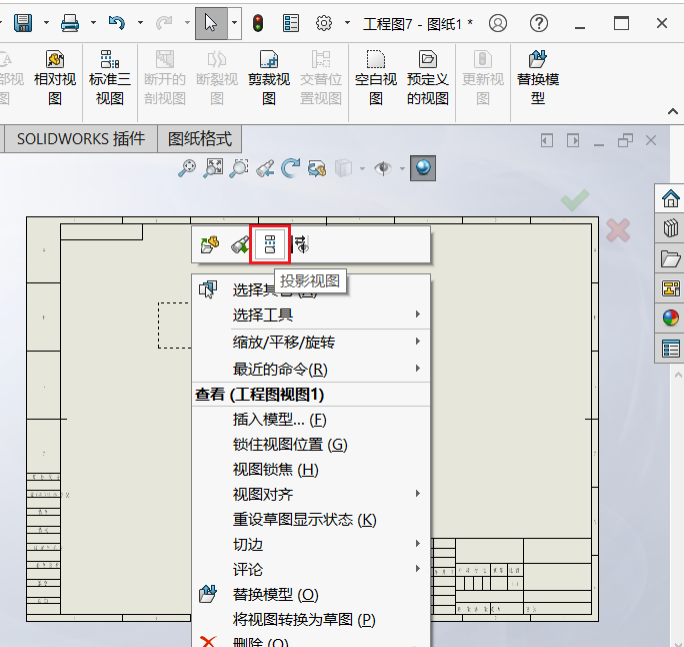Click the dashed empty drawing view box
684x647 pixels.
pyautogui.click(x=174, y=325)
